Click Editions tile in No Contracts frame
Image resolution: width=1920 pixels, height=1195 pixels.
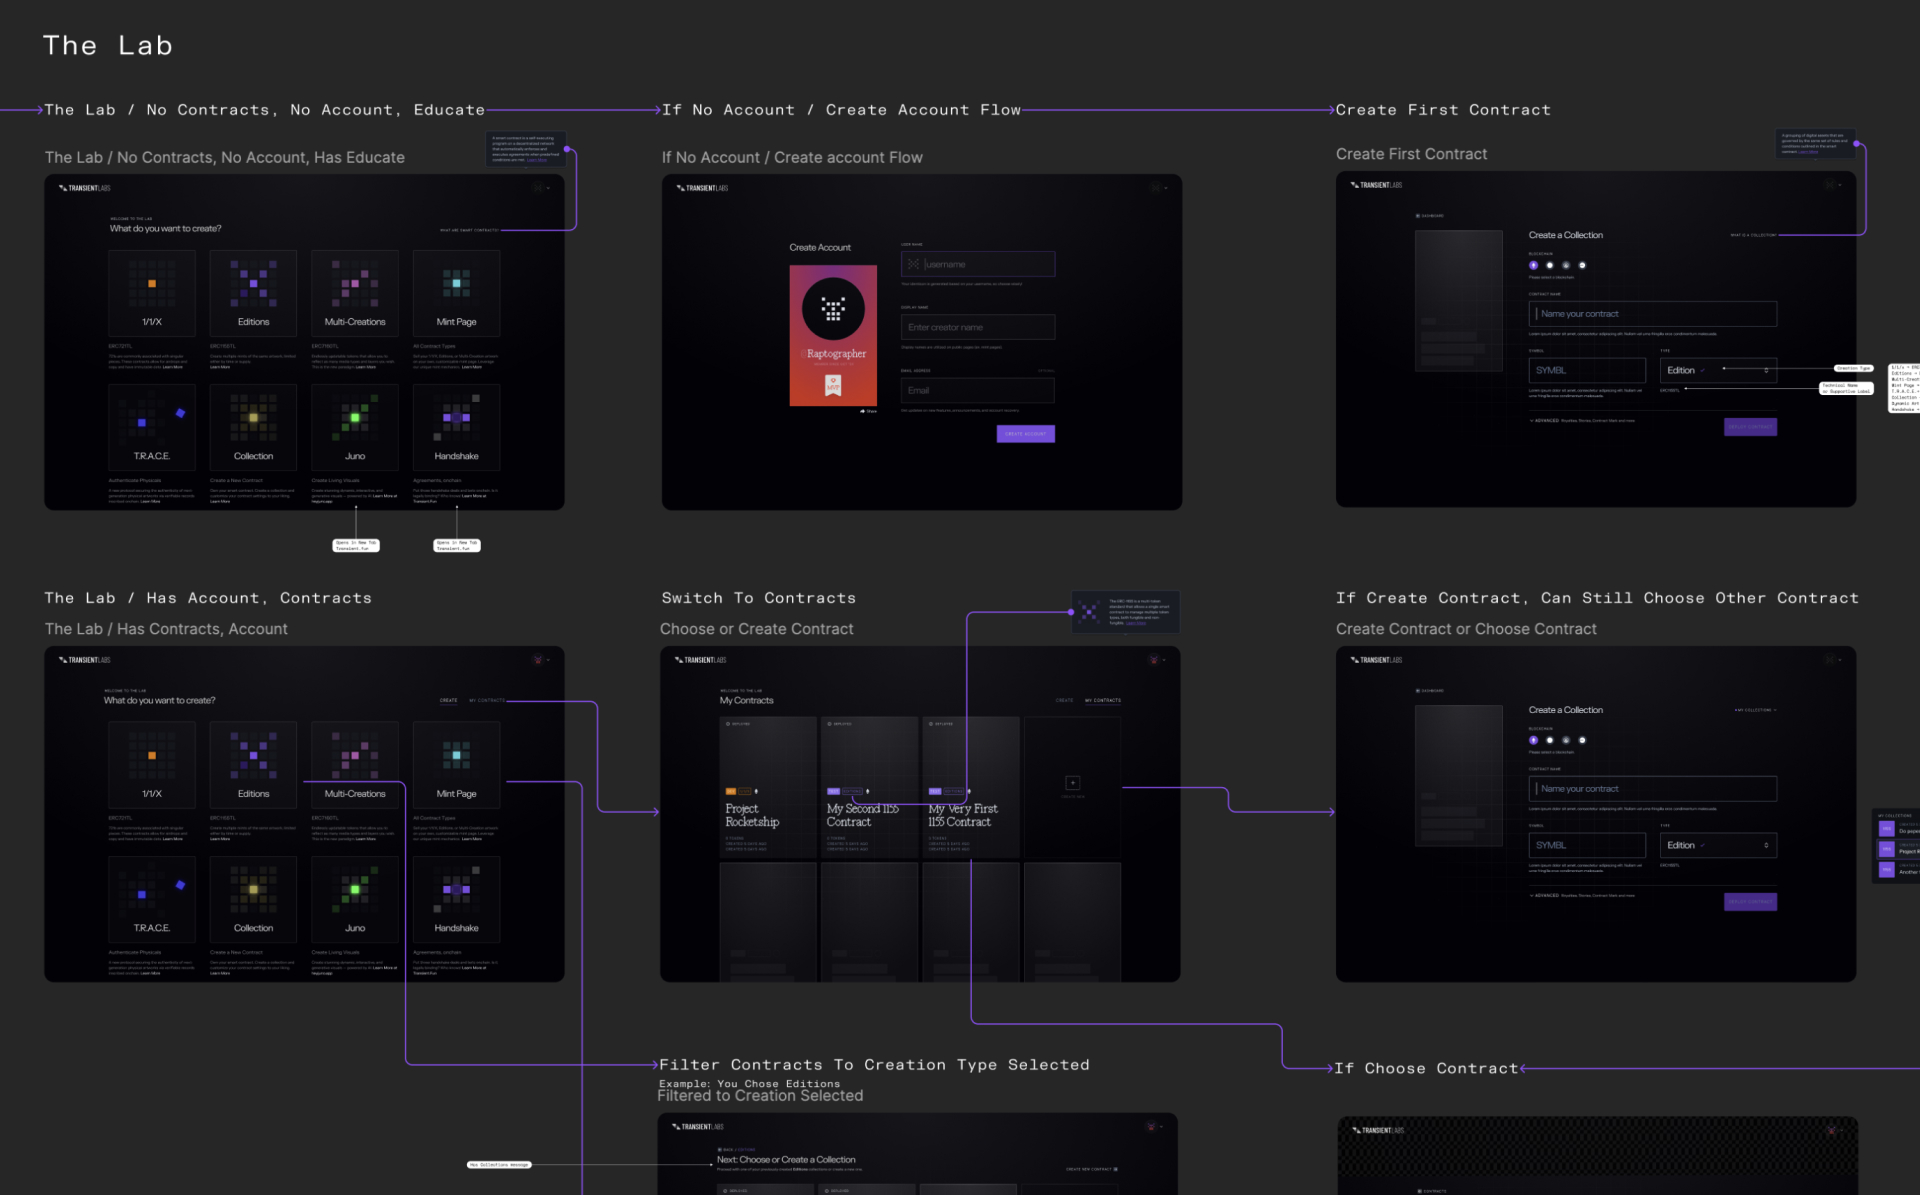[253, 292]
